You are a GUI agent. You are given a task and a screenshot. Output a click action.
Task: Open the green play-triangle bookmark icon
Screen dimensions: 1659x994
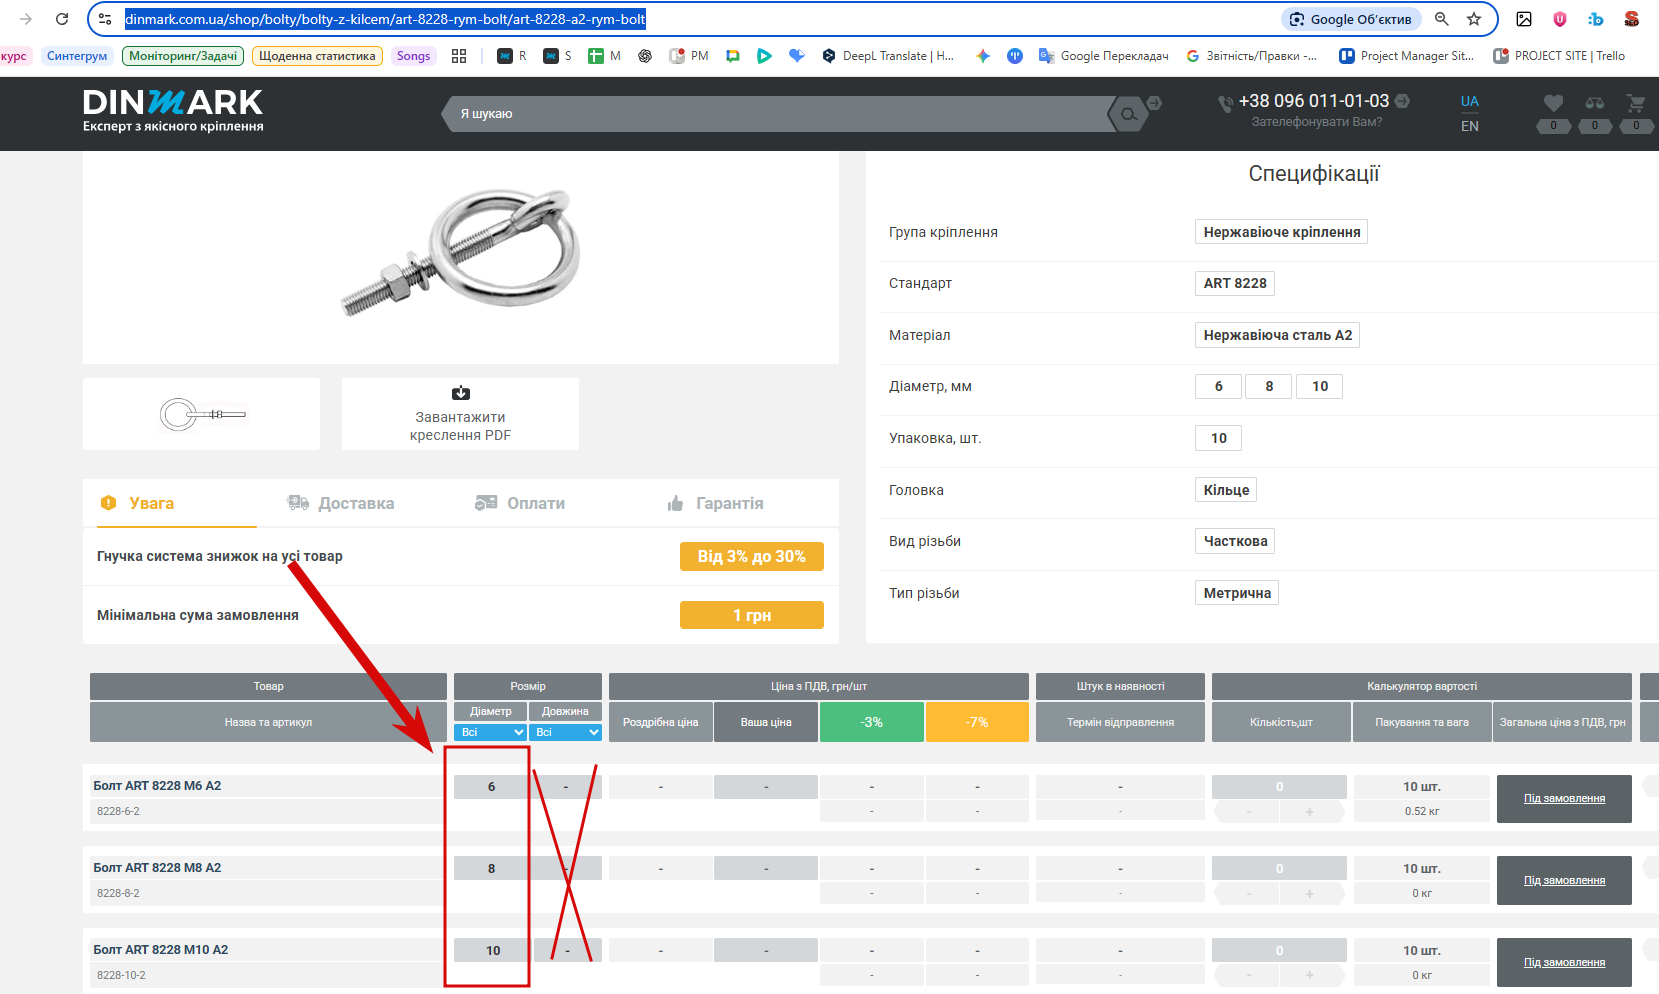pyautogui.click(x=764, y=56)
